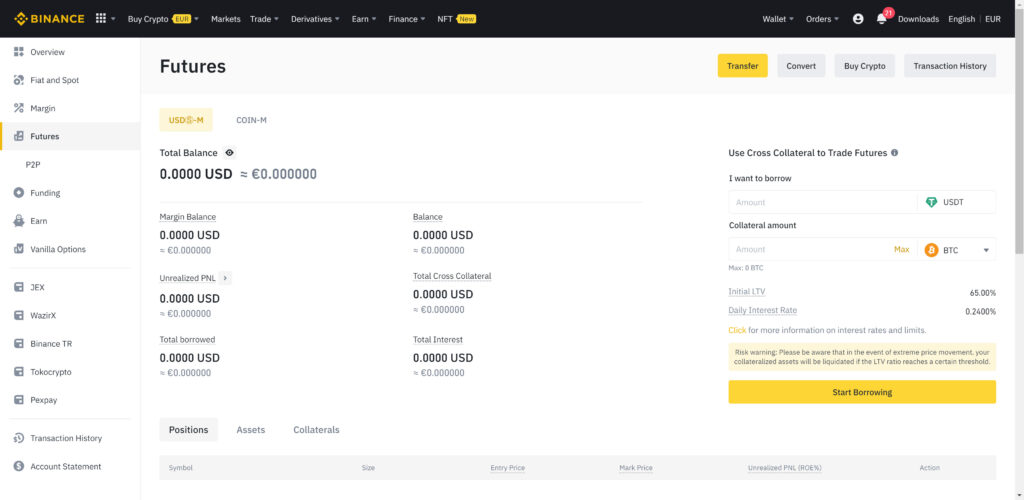1024x500 pixels.
Task: Click the Margin Balance label
Action: tap(187, 217)
